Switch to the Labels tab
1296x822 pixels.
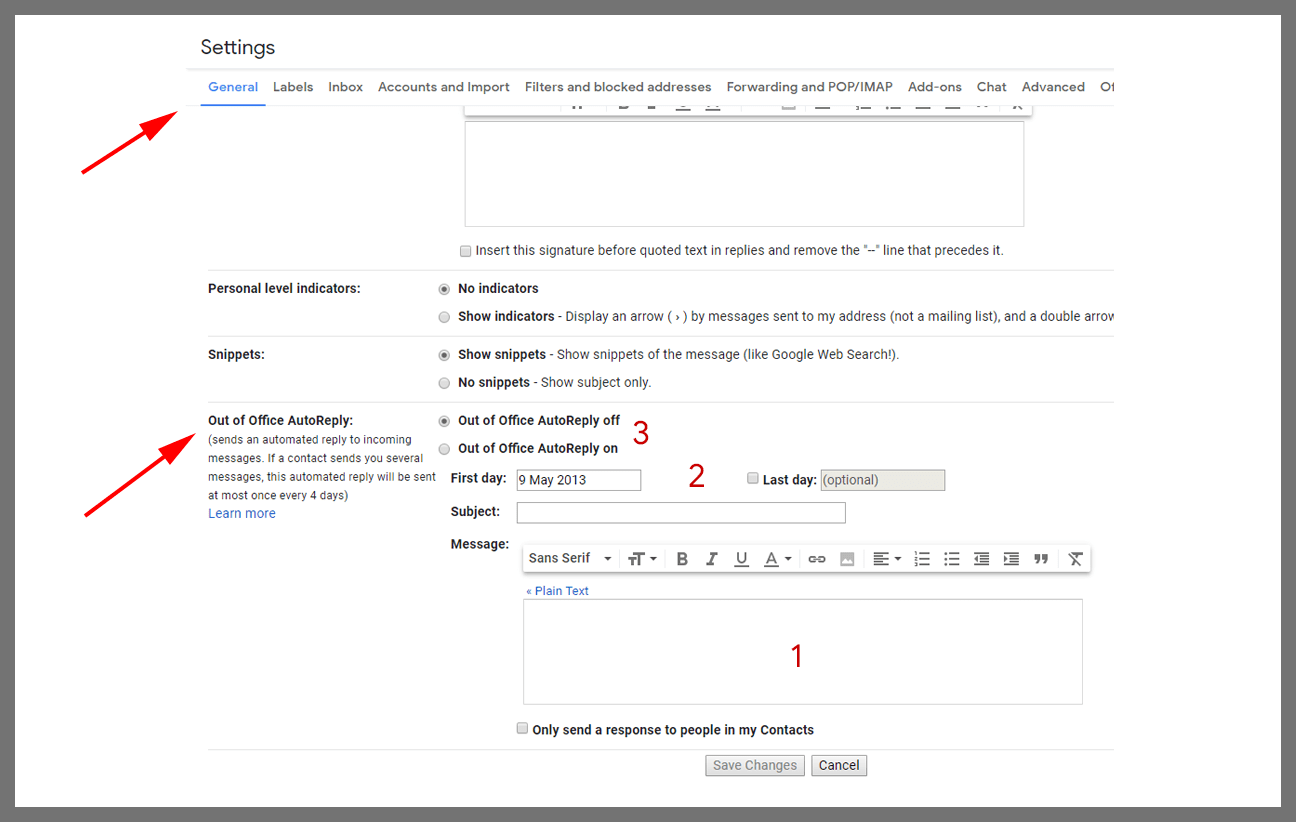pyautogui.click(x=293, y=87)
